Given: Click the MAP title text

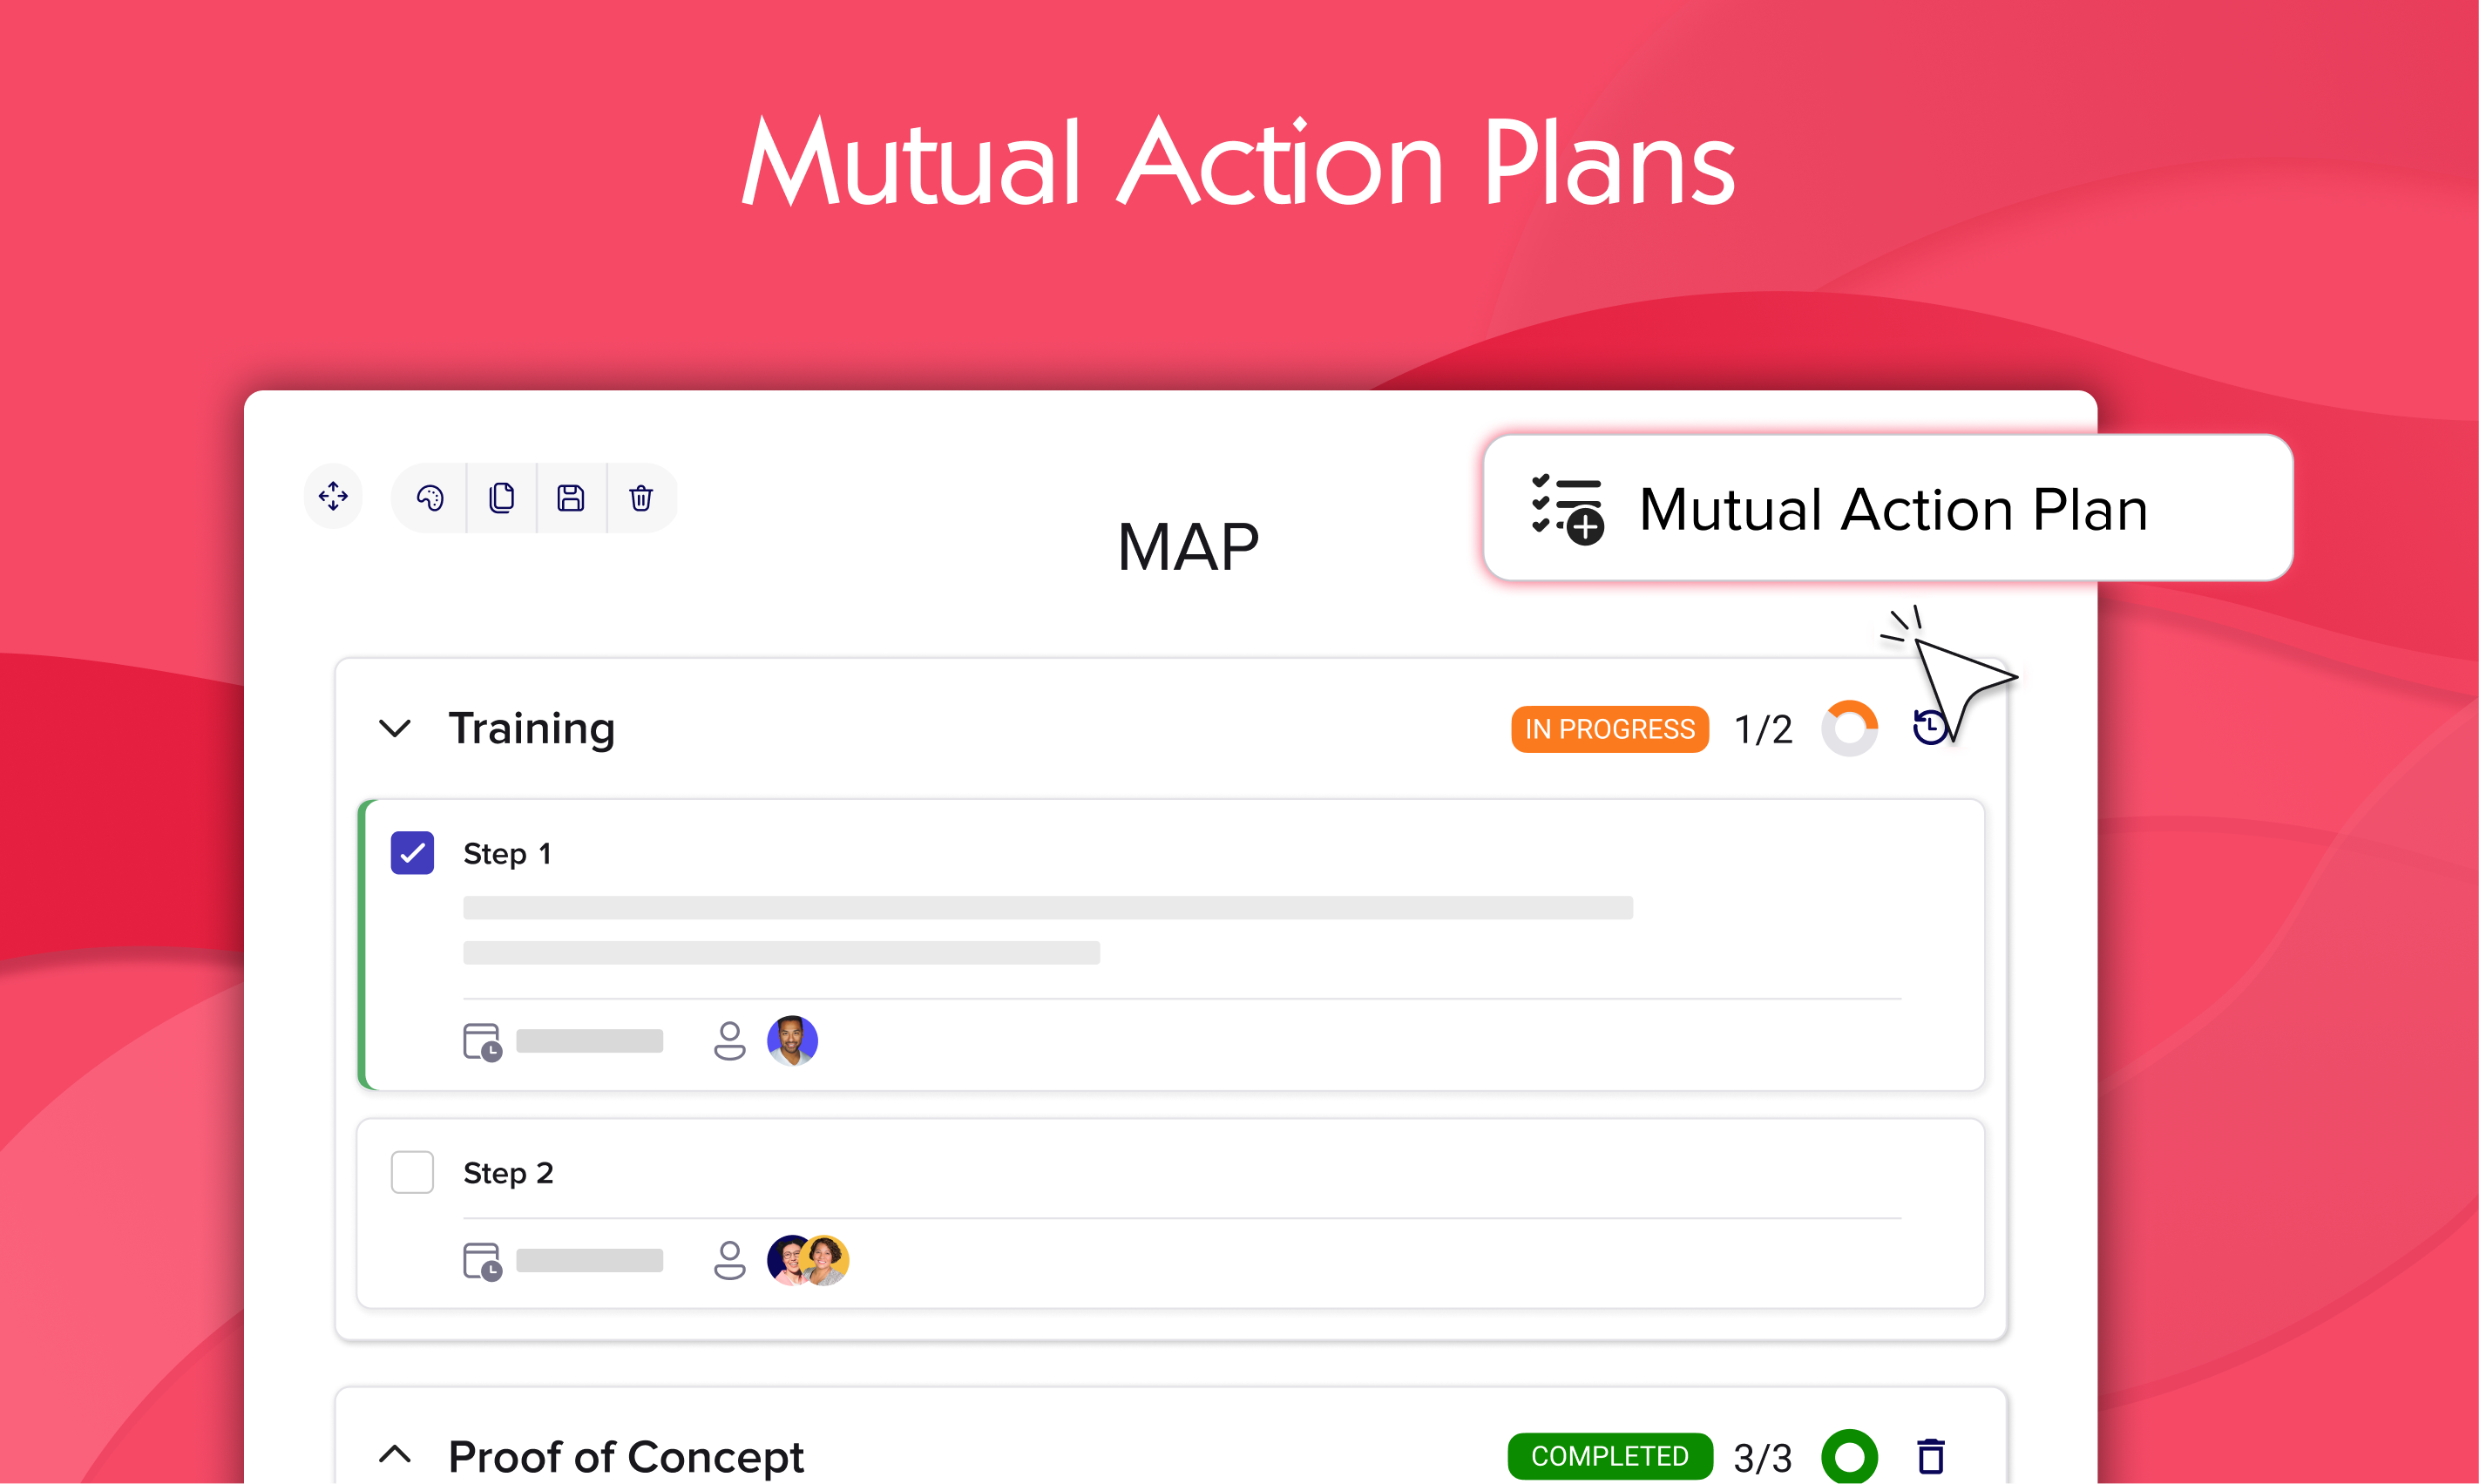Looking at the screenshot, I should [1188, 547].
